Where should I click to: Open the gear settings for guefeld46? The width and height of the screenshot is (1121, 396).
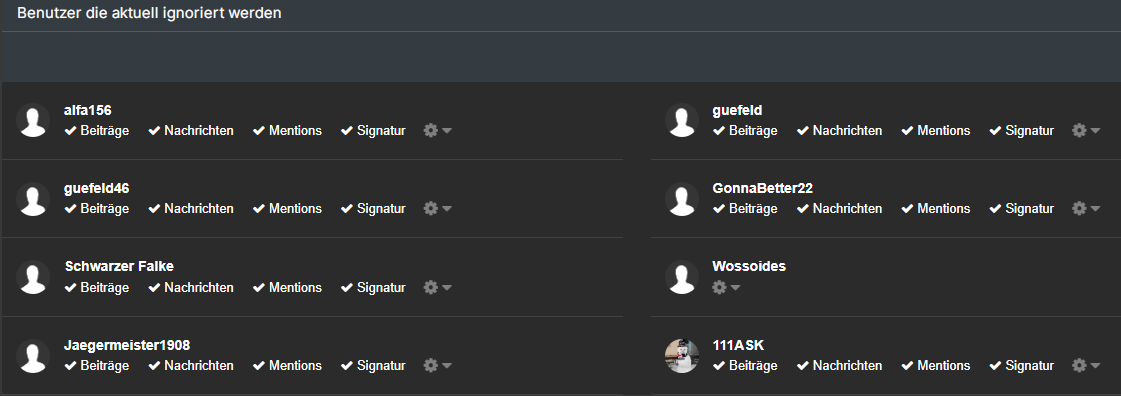(x=430, y=209)
